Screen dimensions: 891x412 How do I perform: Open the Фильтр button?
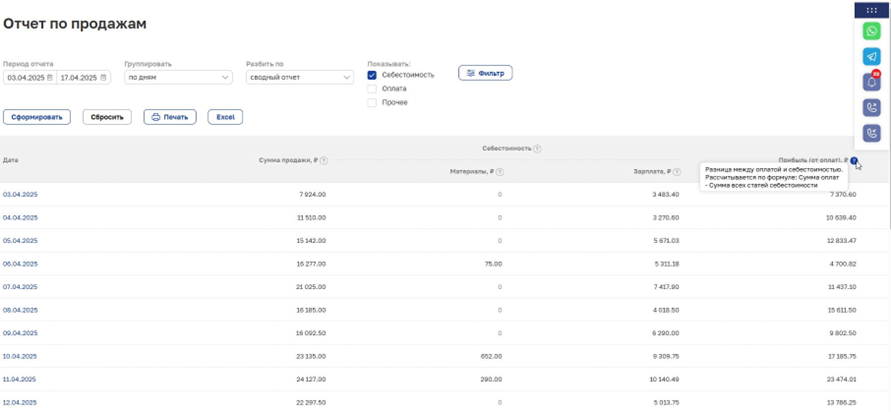(x=485, y=73)
